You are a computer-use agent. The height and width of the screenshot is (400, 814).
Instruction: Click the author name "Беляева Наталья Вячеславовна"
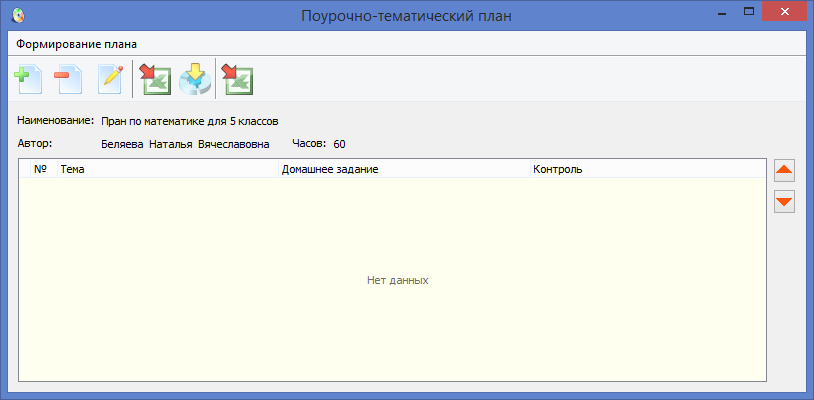[x=185, y=144]
